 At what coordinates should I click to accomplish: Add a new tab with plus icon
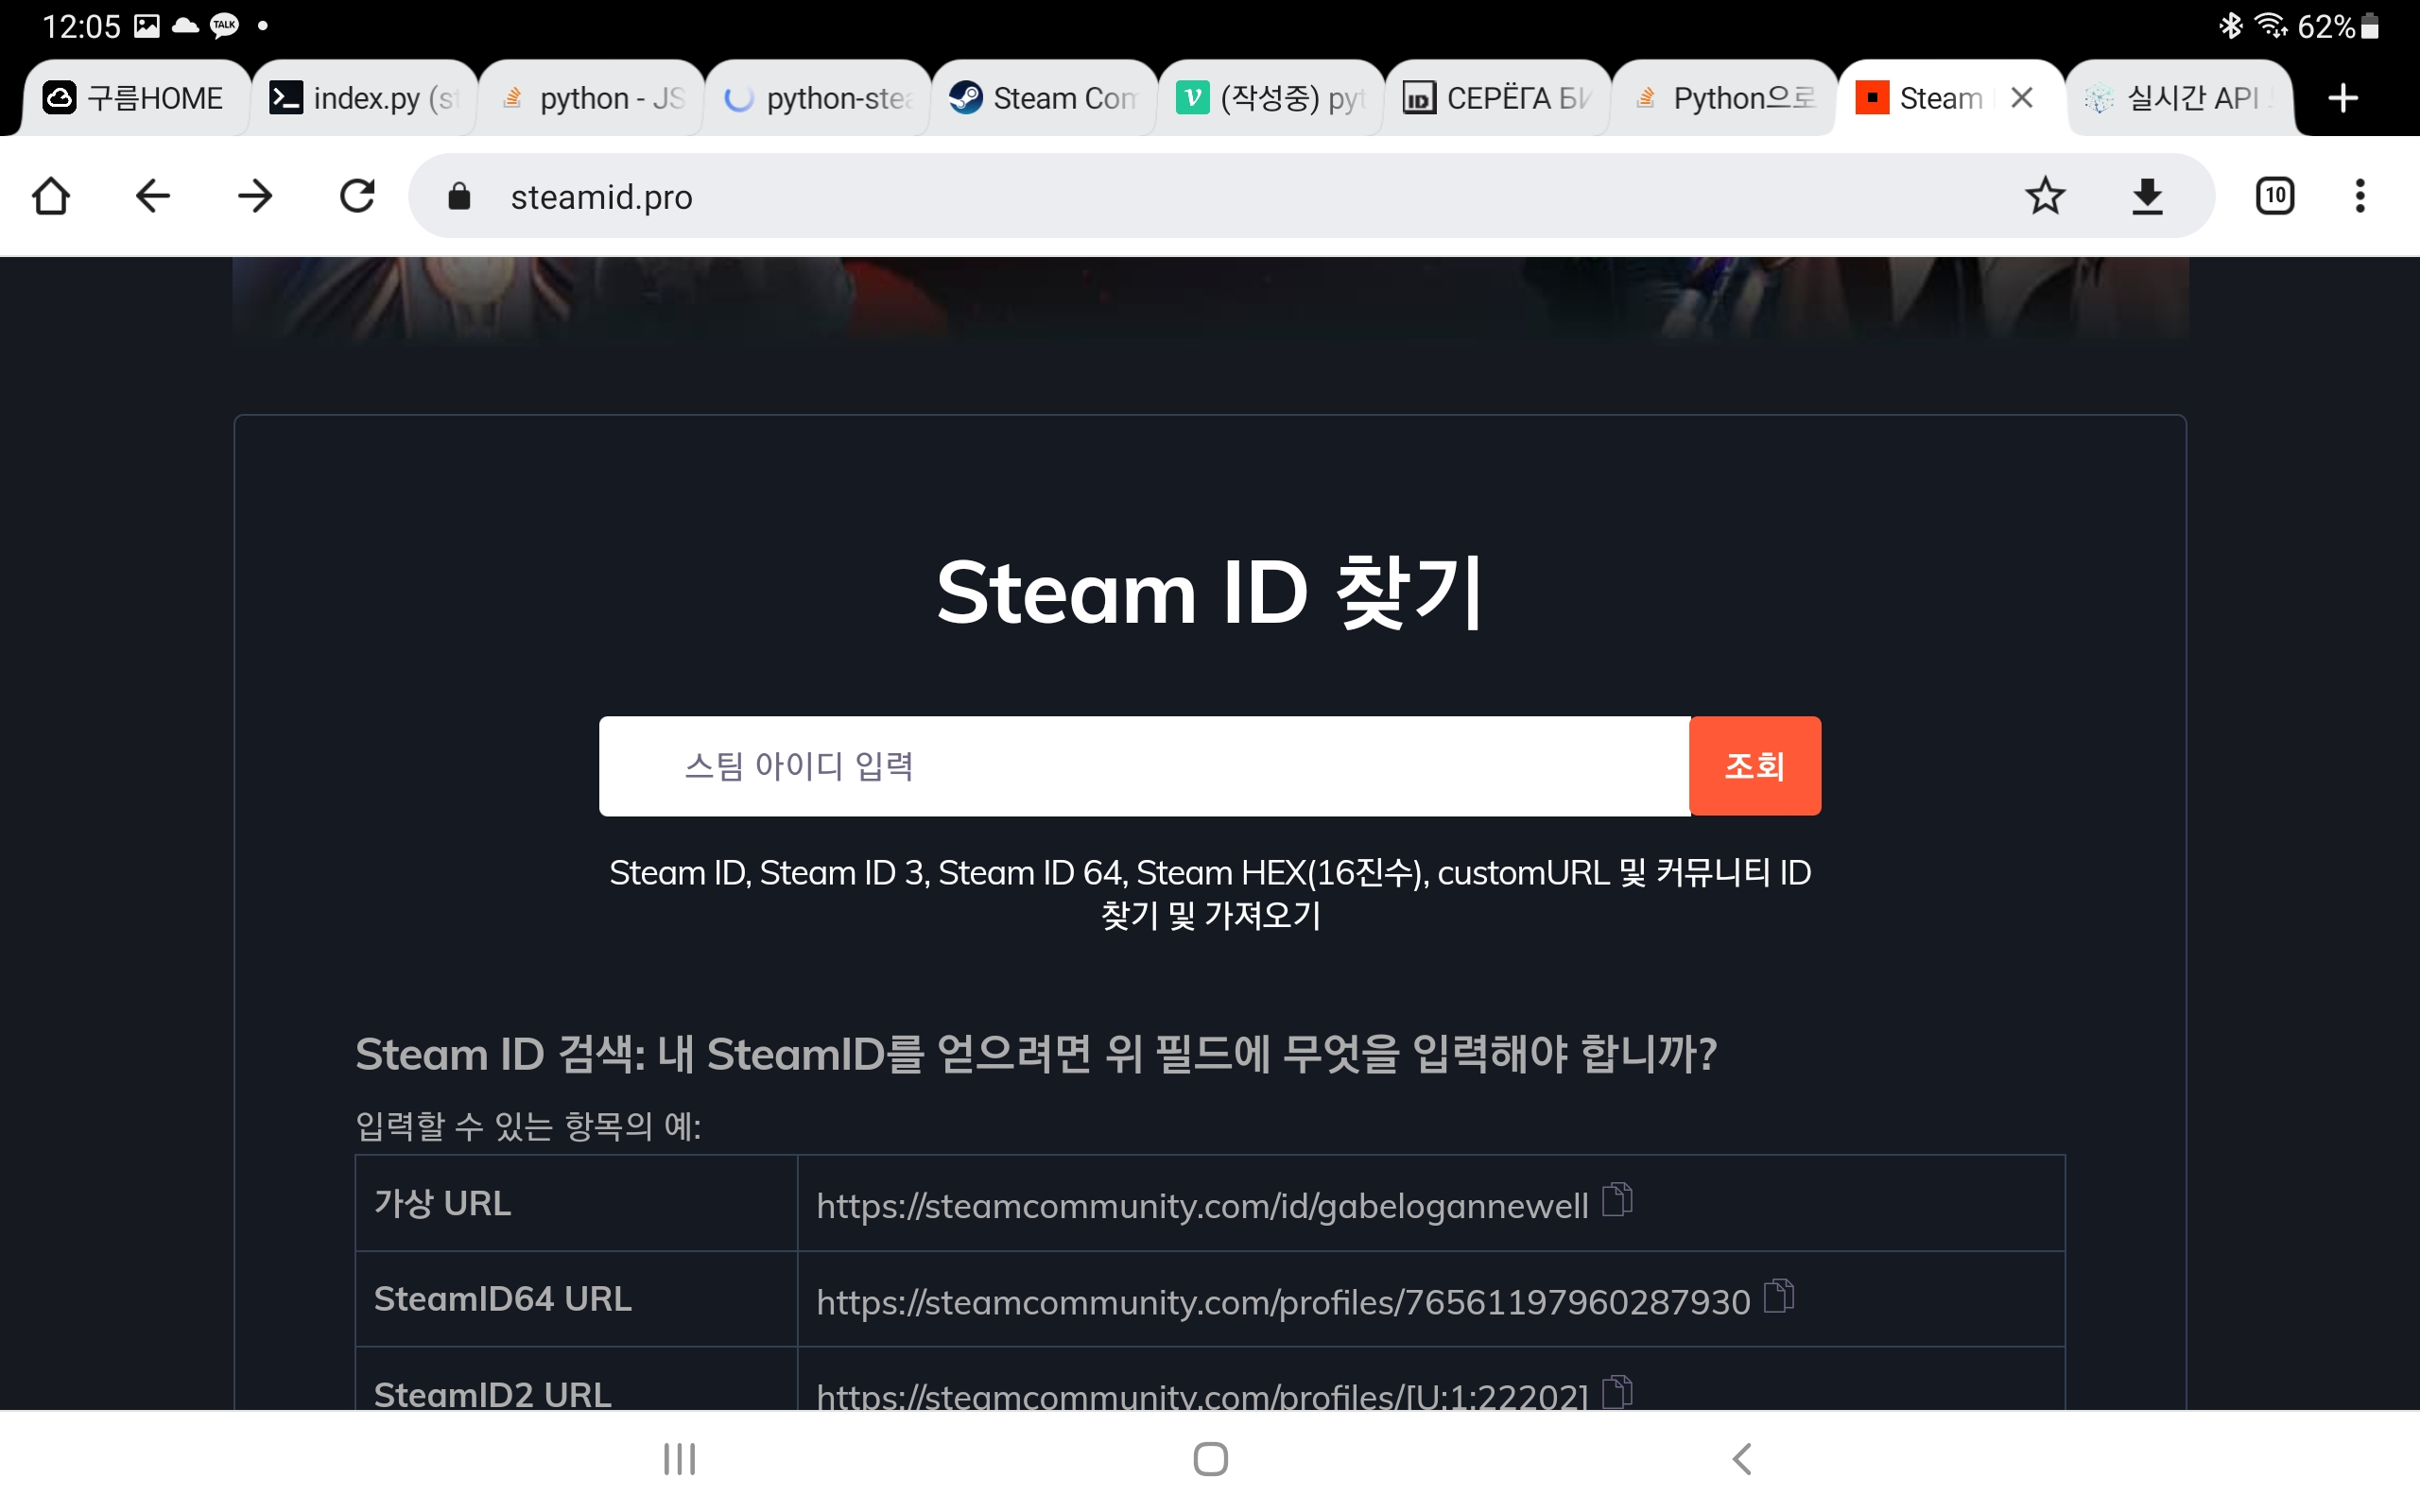(x=2343, y=98)
